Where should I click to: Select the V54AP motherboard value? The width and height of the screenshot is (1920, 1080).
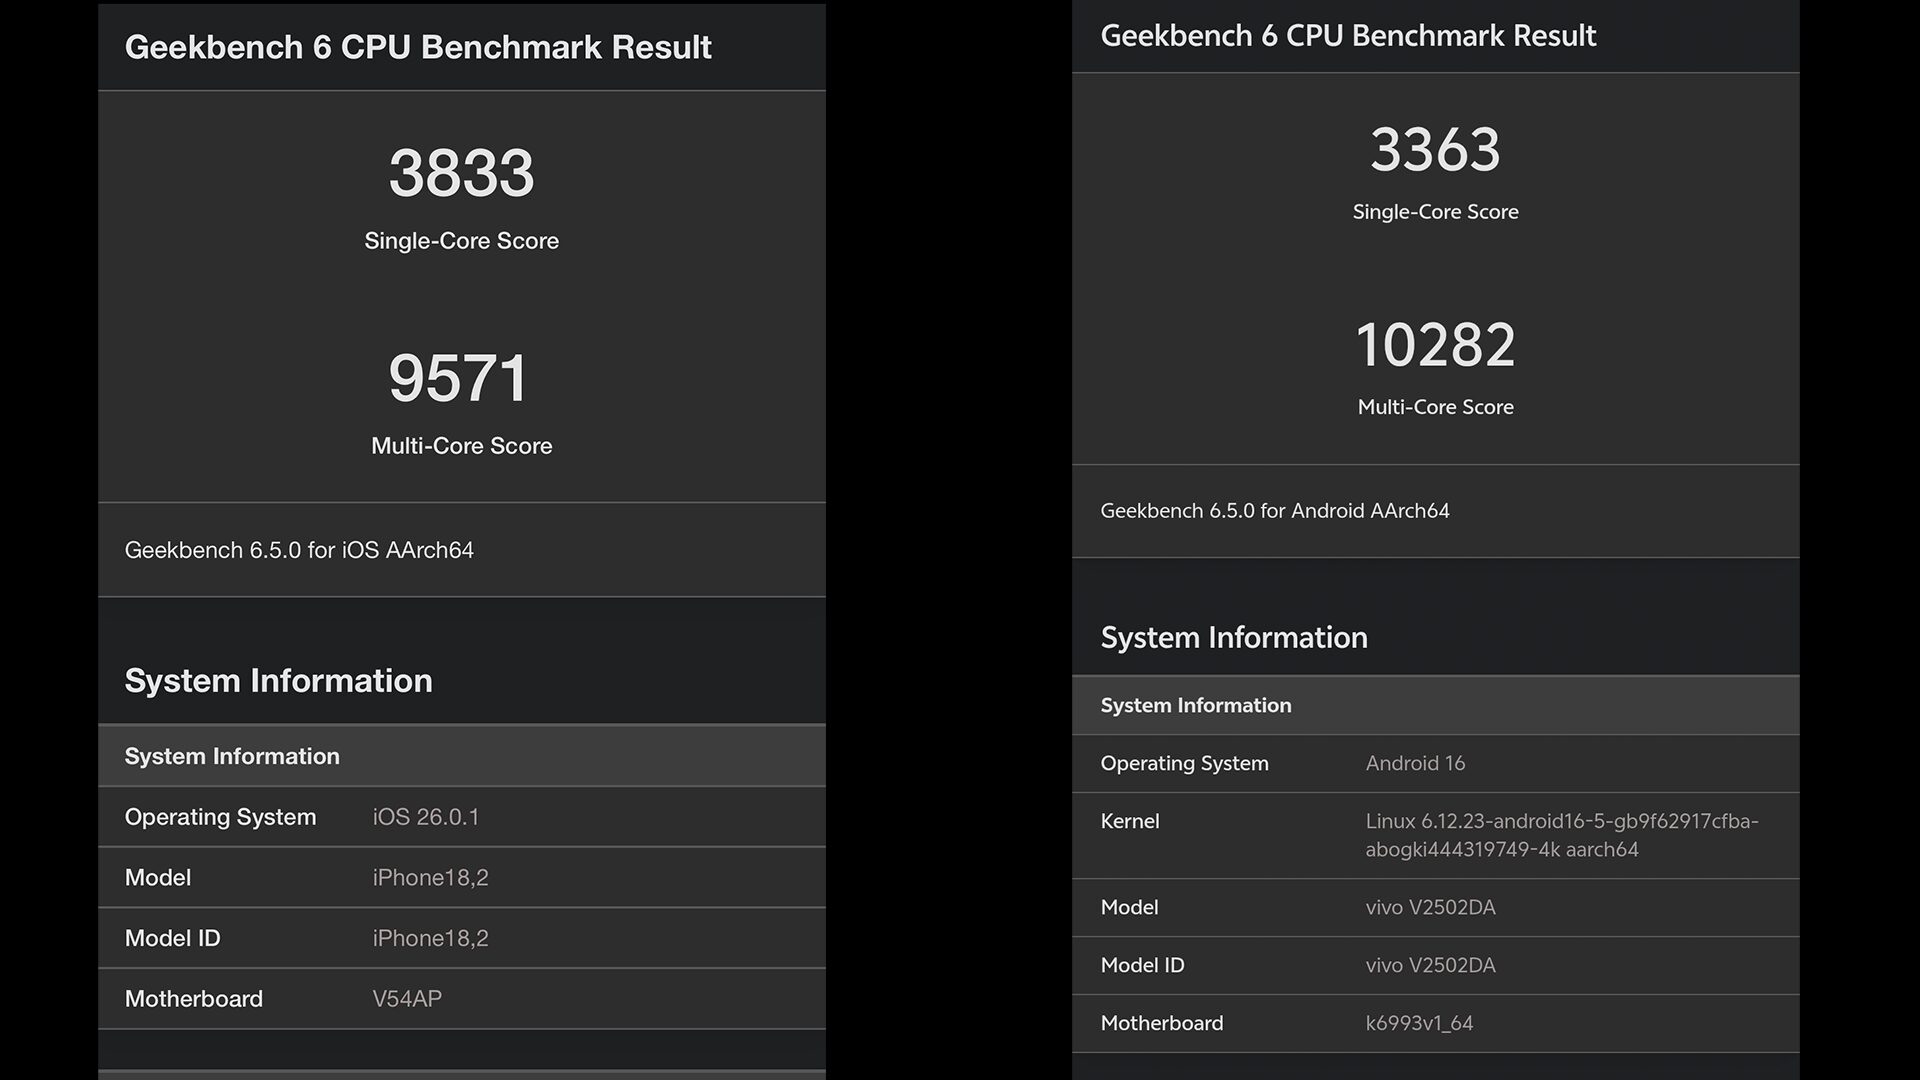pyautogui.click(x=407, y=999)
